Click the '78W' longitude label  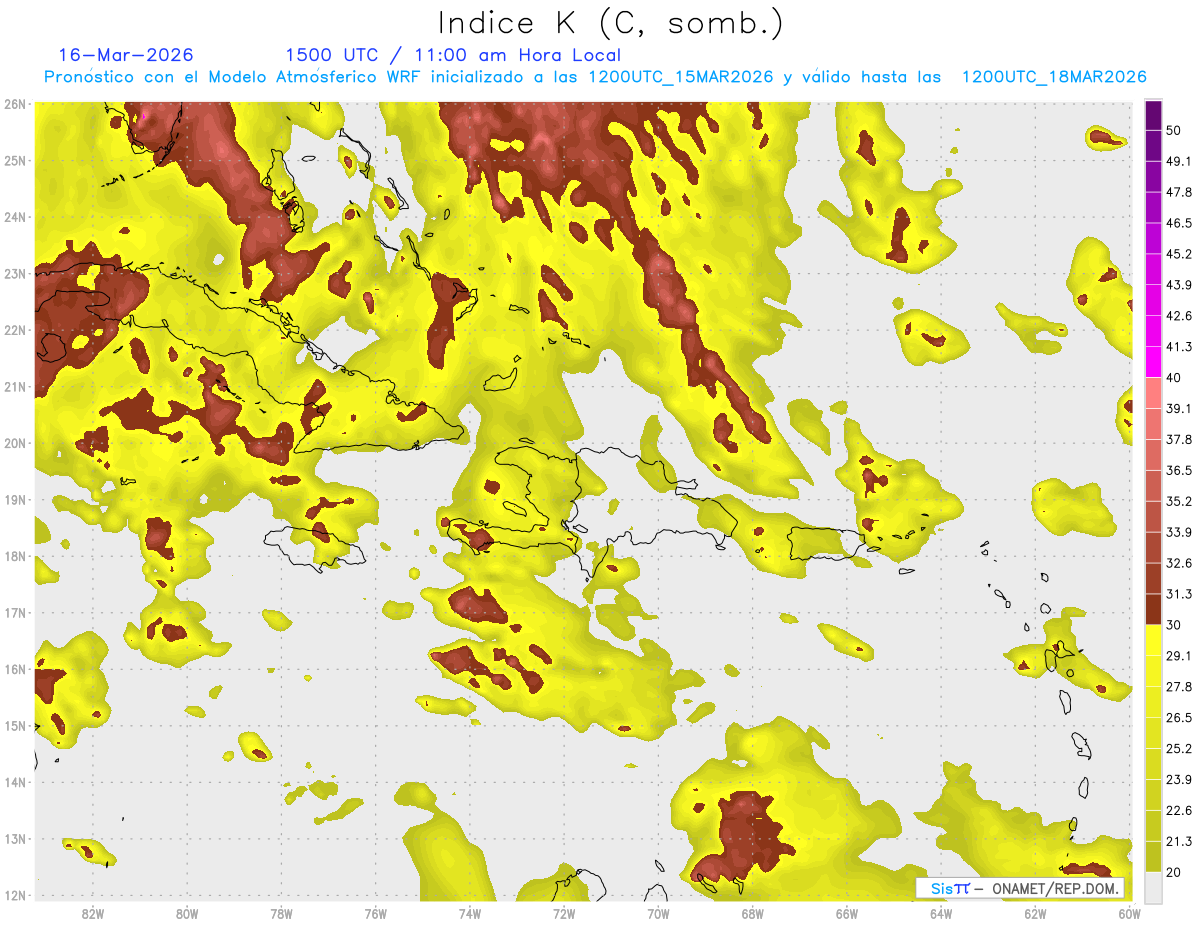pyautogui.click(x=281, y=914)
